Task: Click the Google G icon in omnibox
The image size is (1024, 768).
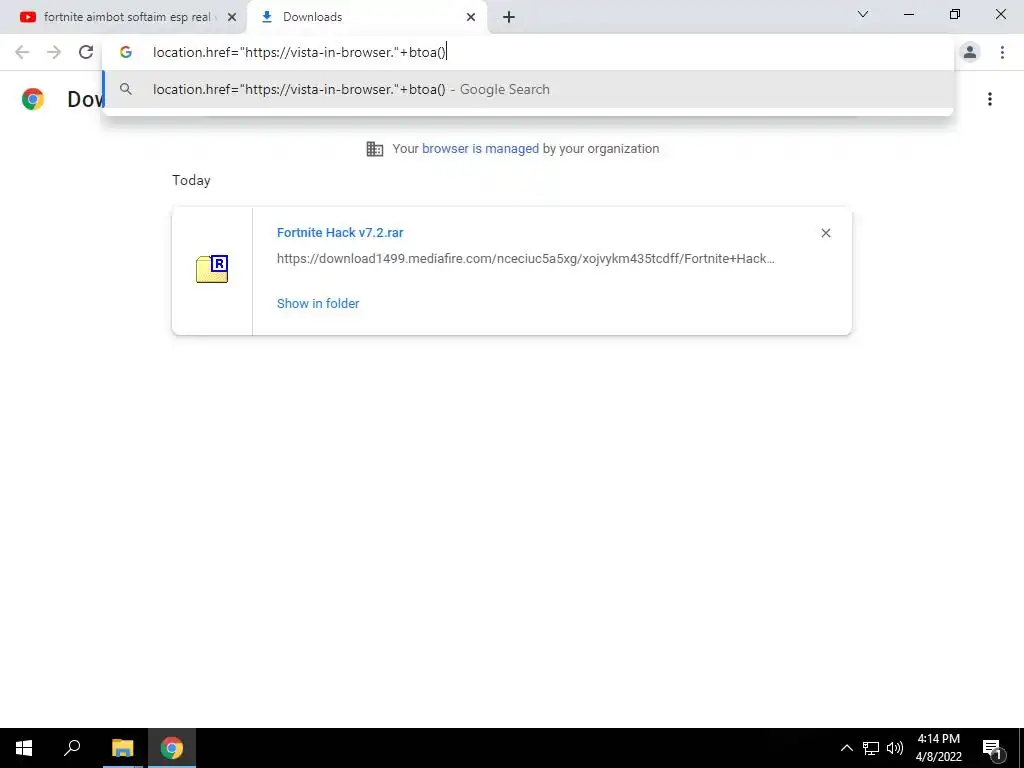Action: coord(126,52)
